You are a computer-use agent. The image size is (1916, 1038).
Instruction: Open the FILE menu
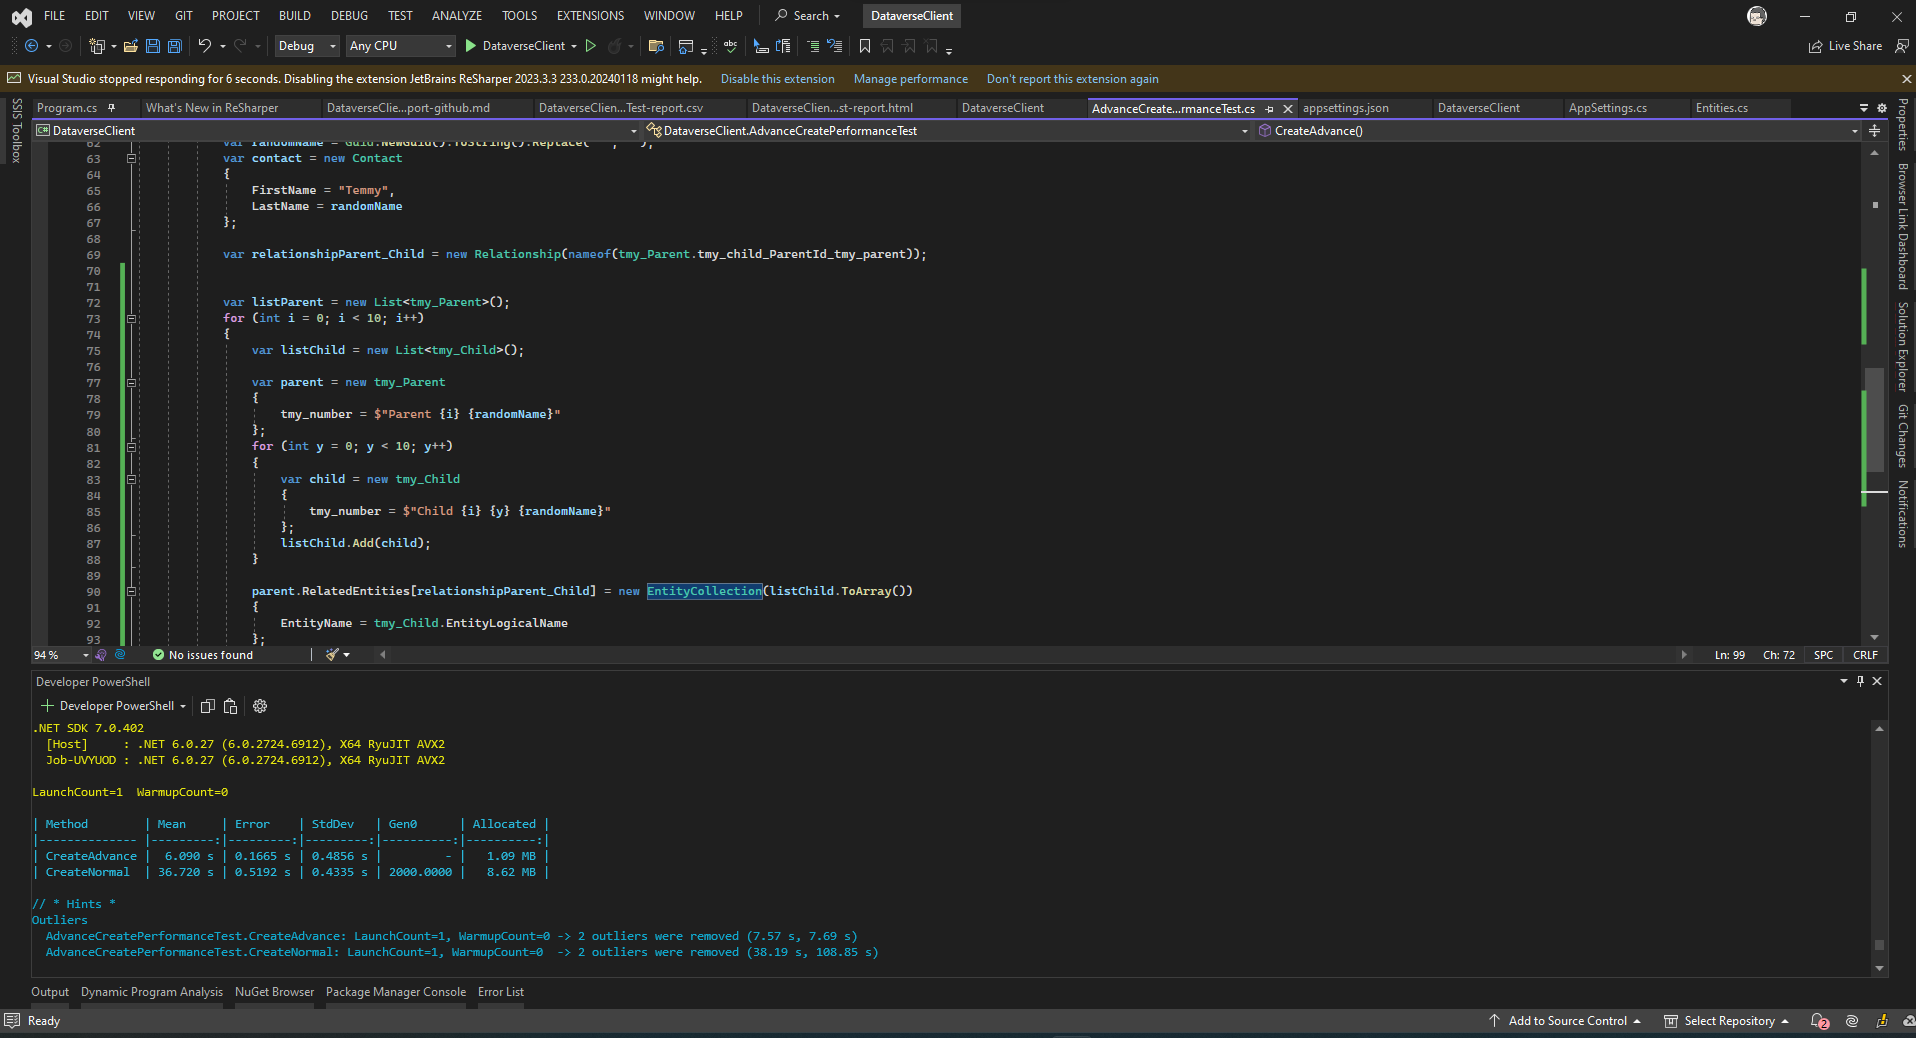[55, 16]
